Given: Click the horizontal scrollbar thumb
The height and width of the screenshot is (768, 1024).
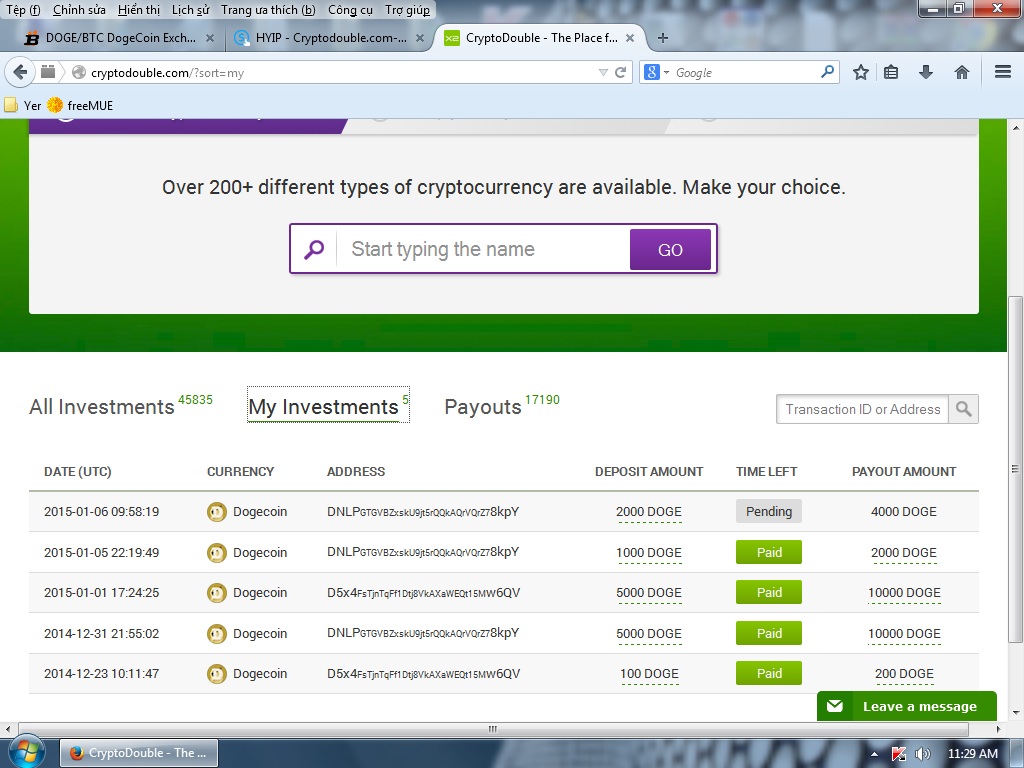Looking at the screenshot, I should 493,729.
